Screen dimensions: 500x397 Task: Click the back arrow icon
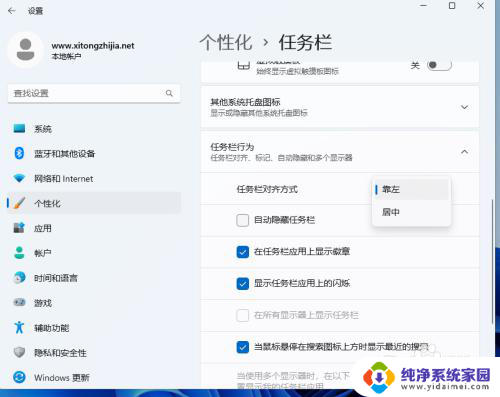point(12,11)
